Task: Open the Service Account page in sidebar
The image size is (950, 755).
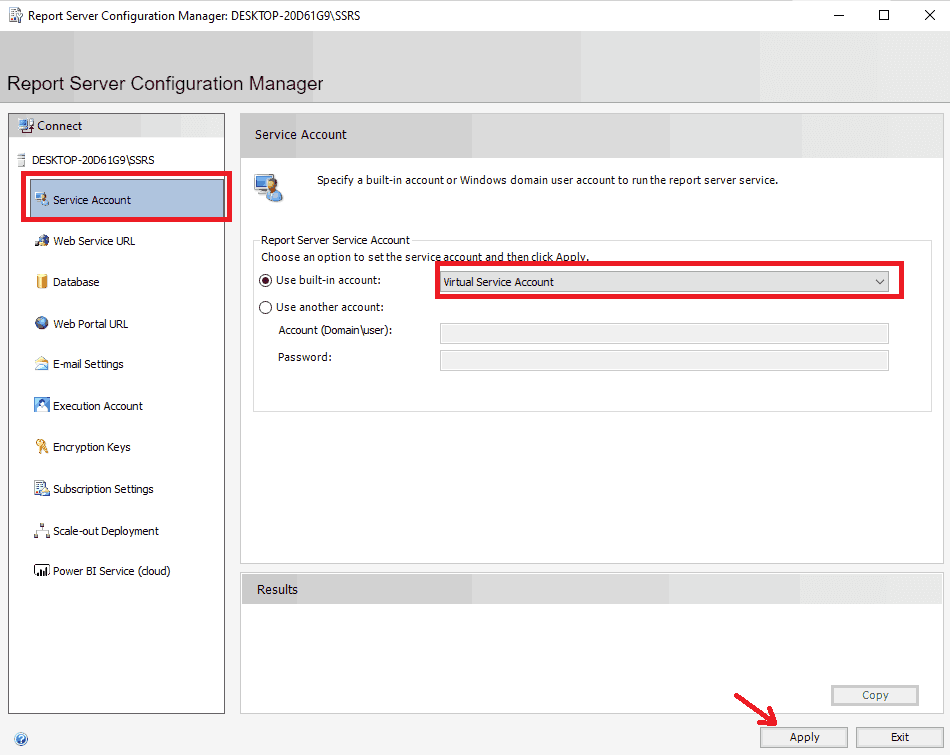Action: click(92, 200)
